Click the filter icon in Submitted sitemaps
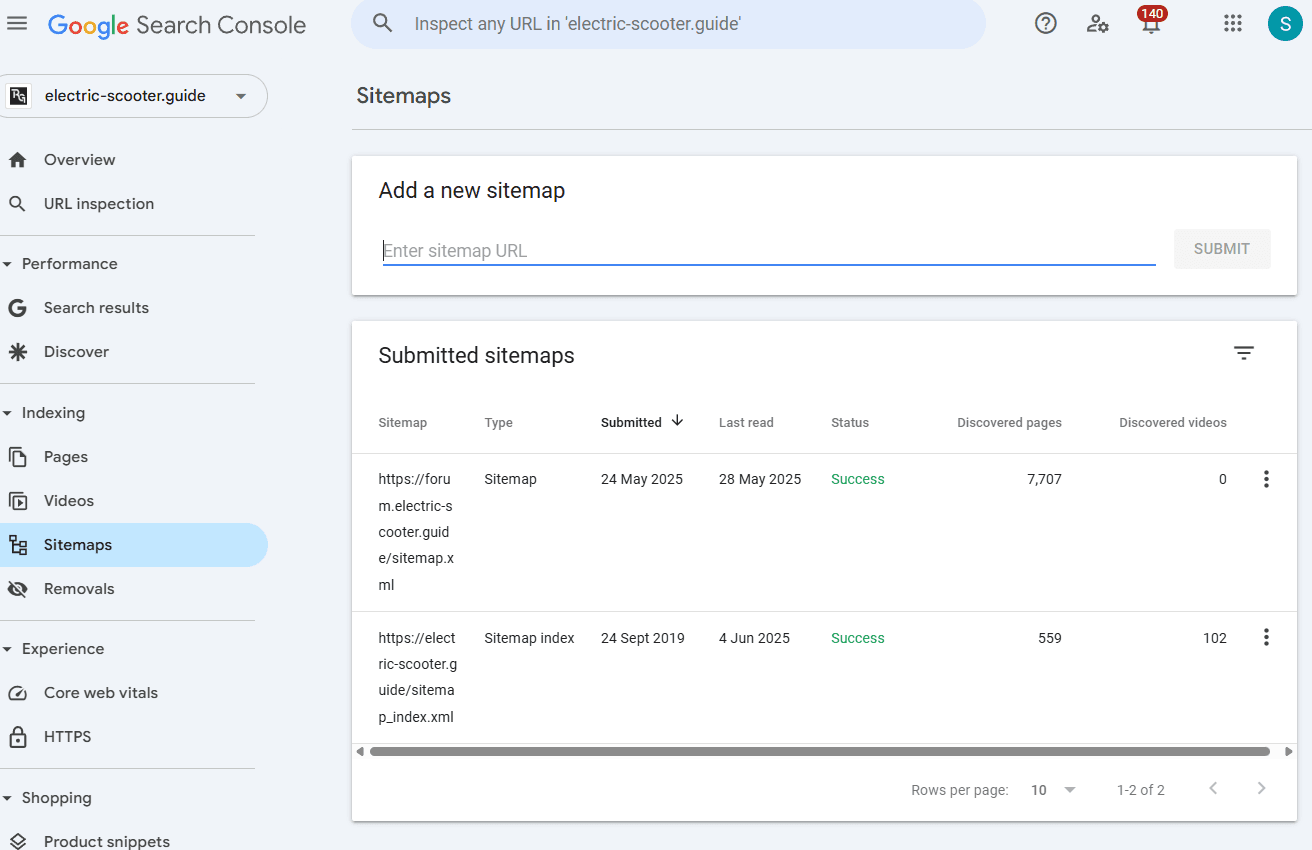1312x850 pixels. tap(1243, 353)
